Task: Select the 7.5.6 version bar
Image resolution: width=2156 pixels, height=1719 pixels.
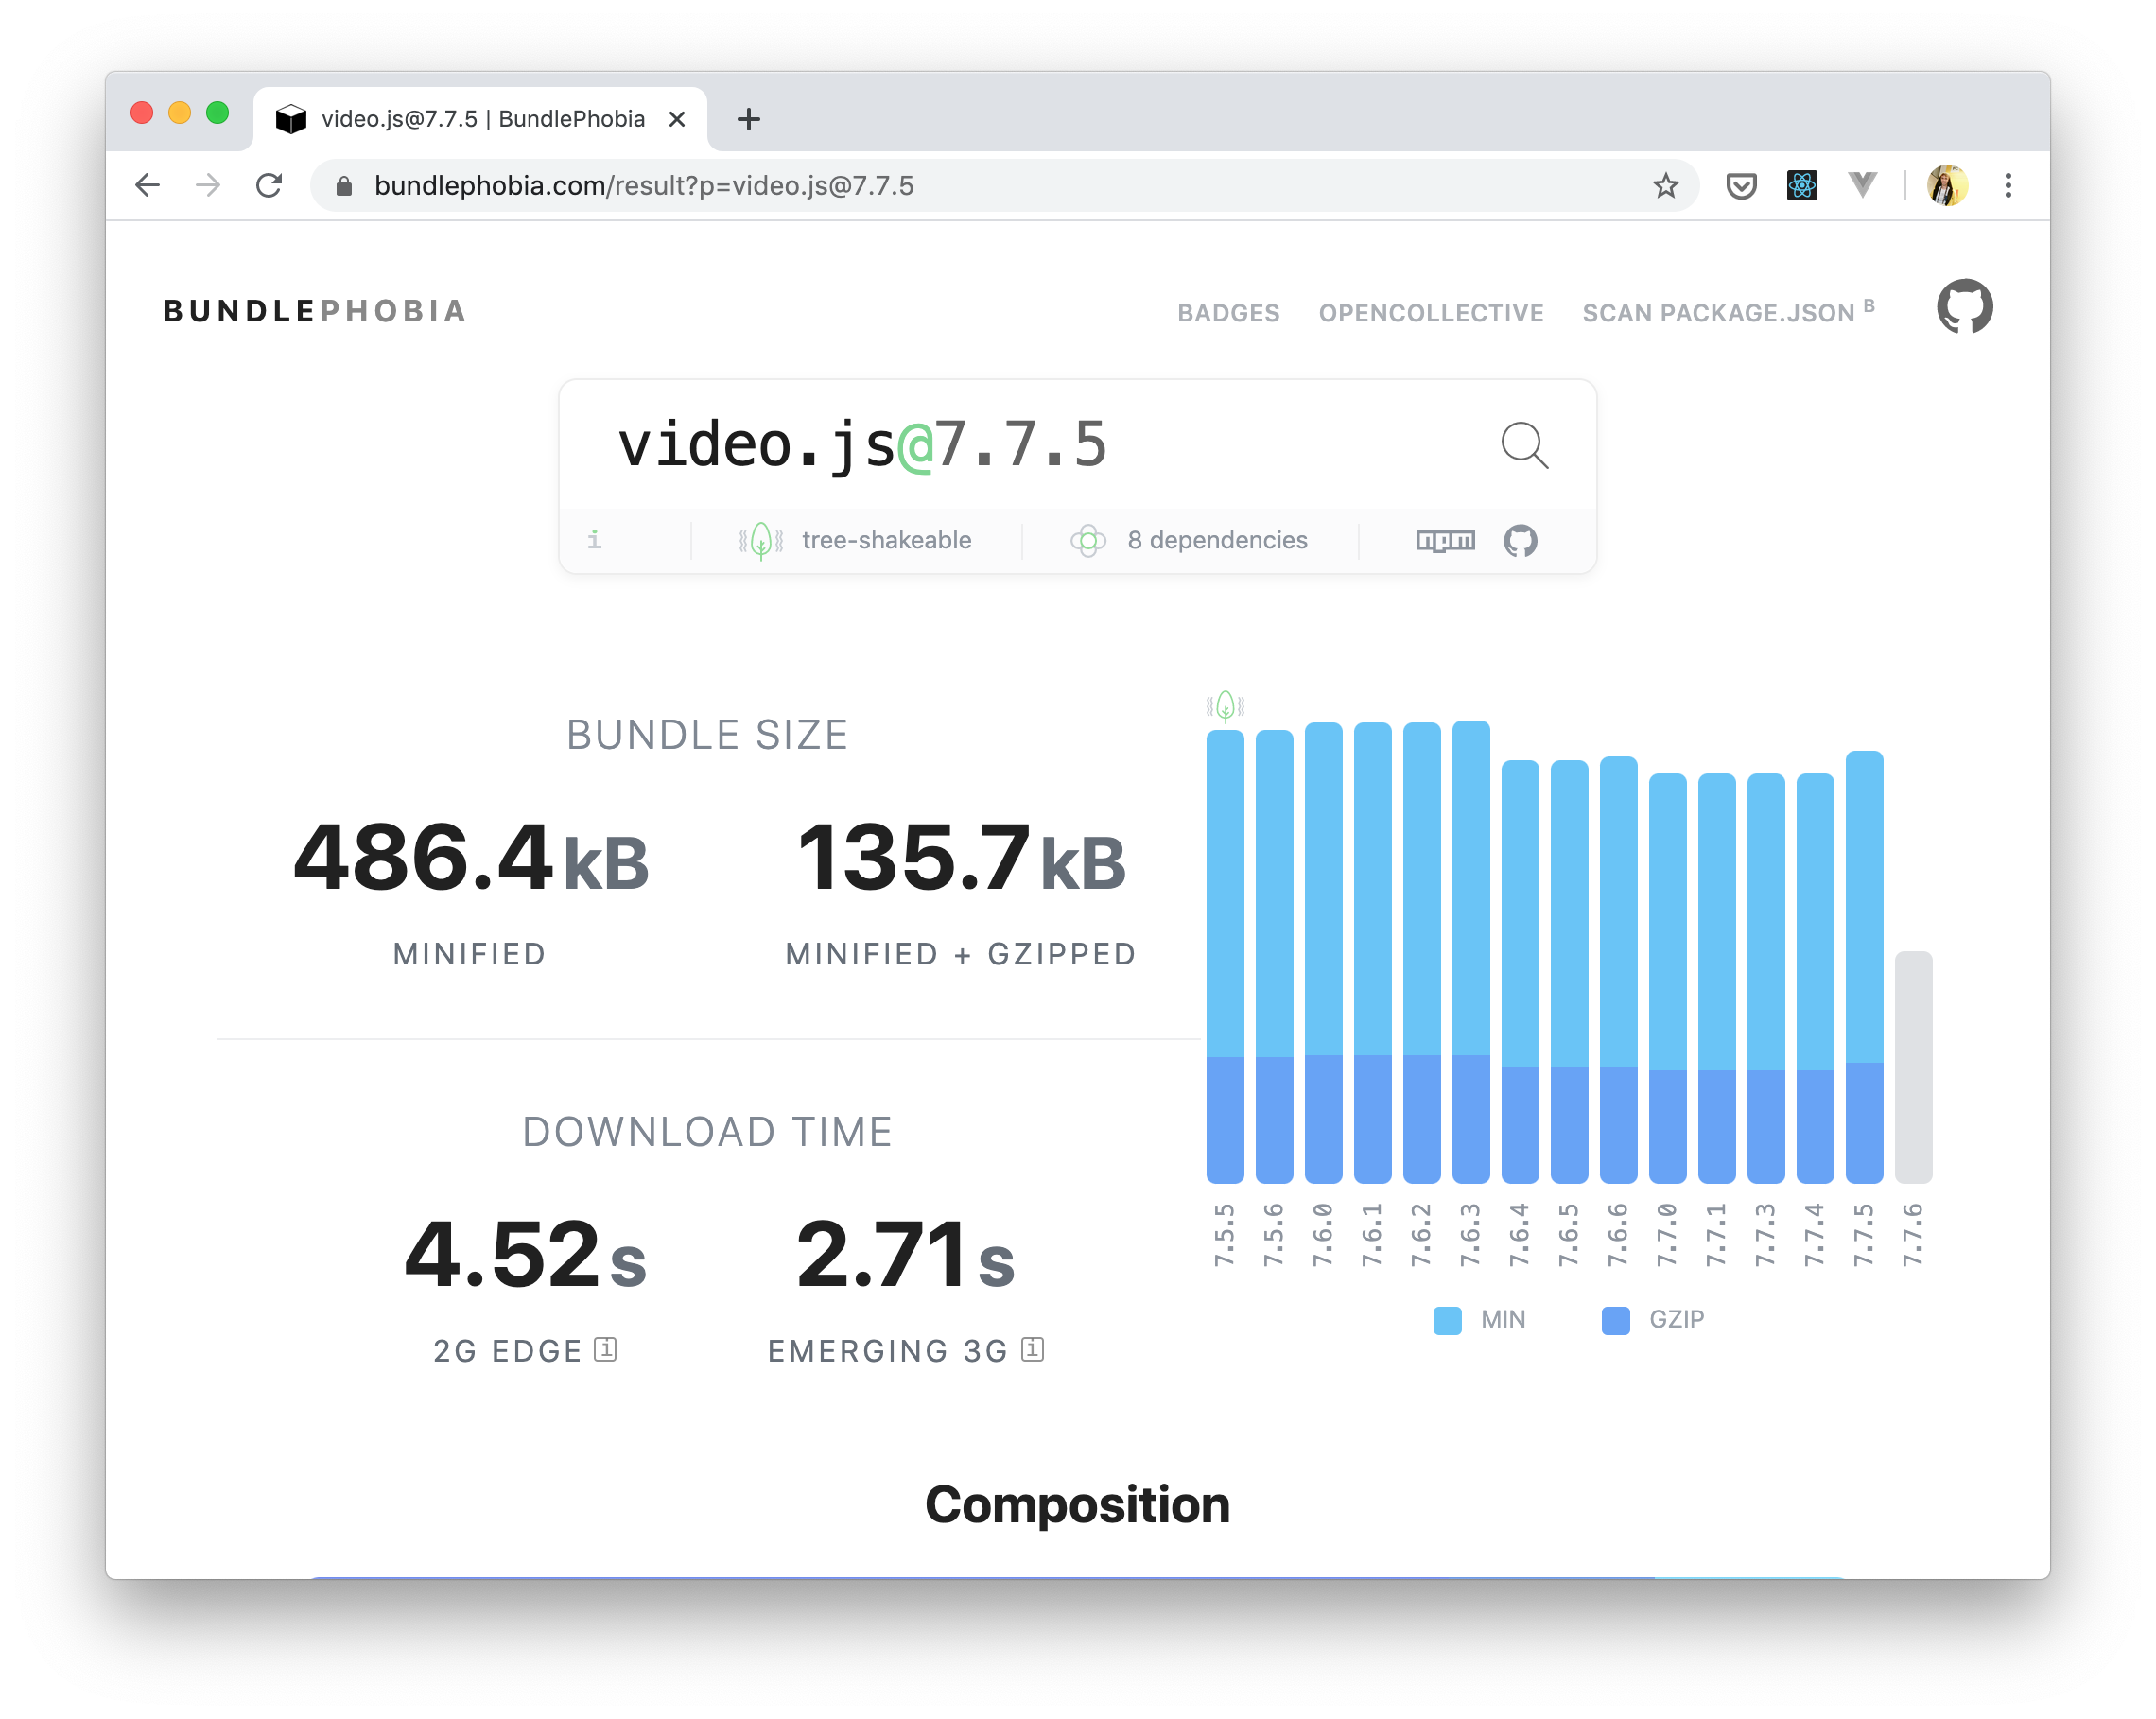Action: 1274,956
